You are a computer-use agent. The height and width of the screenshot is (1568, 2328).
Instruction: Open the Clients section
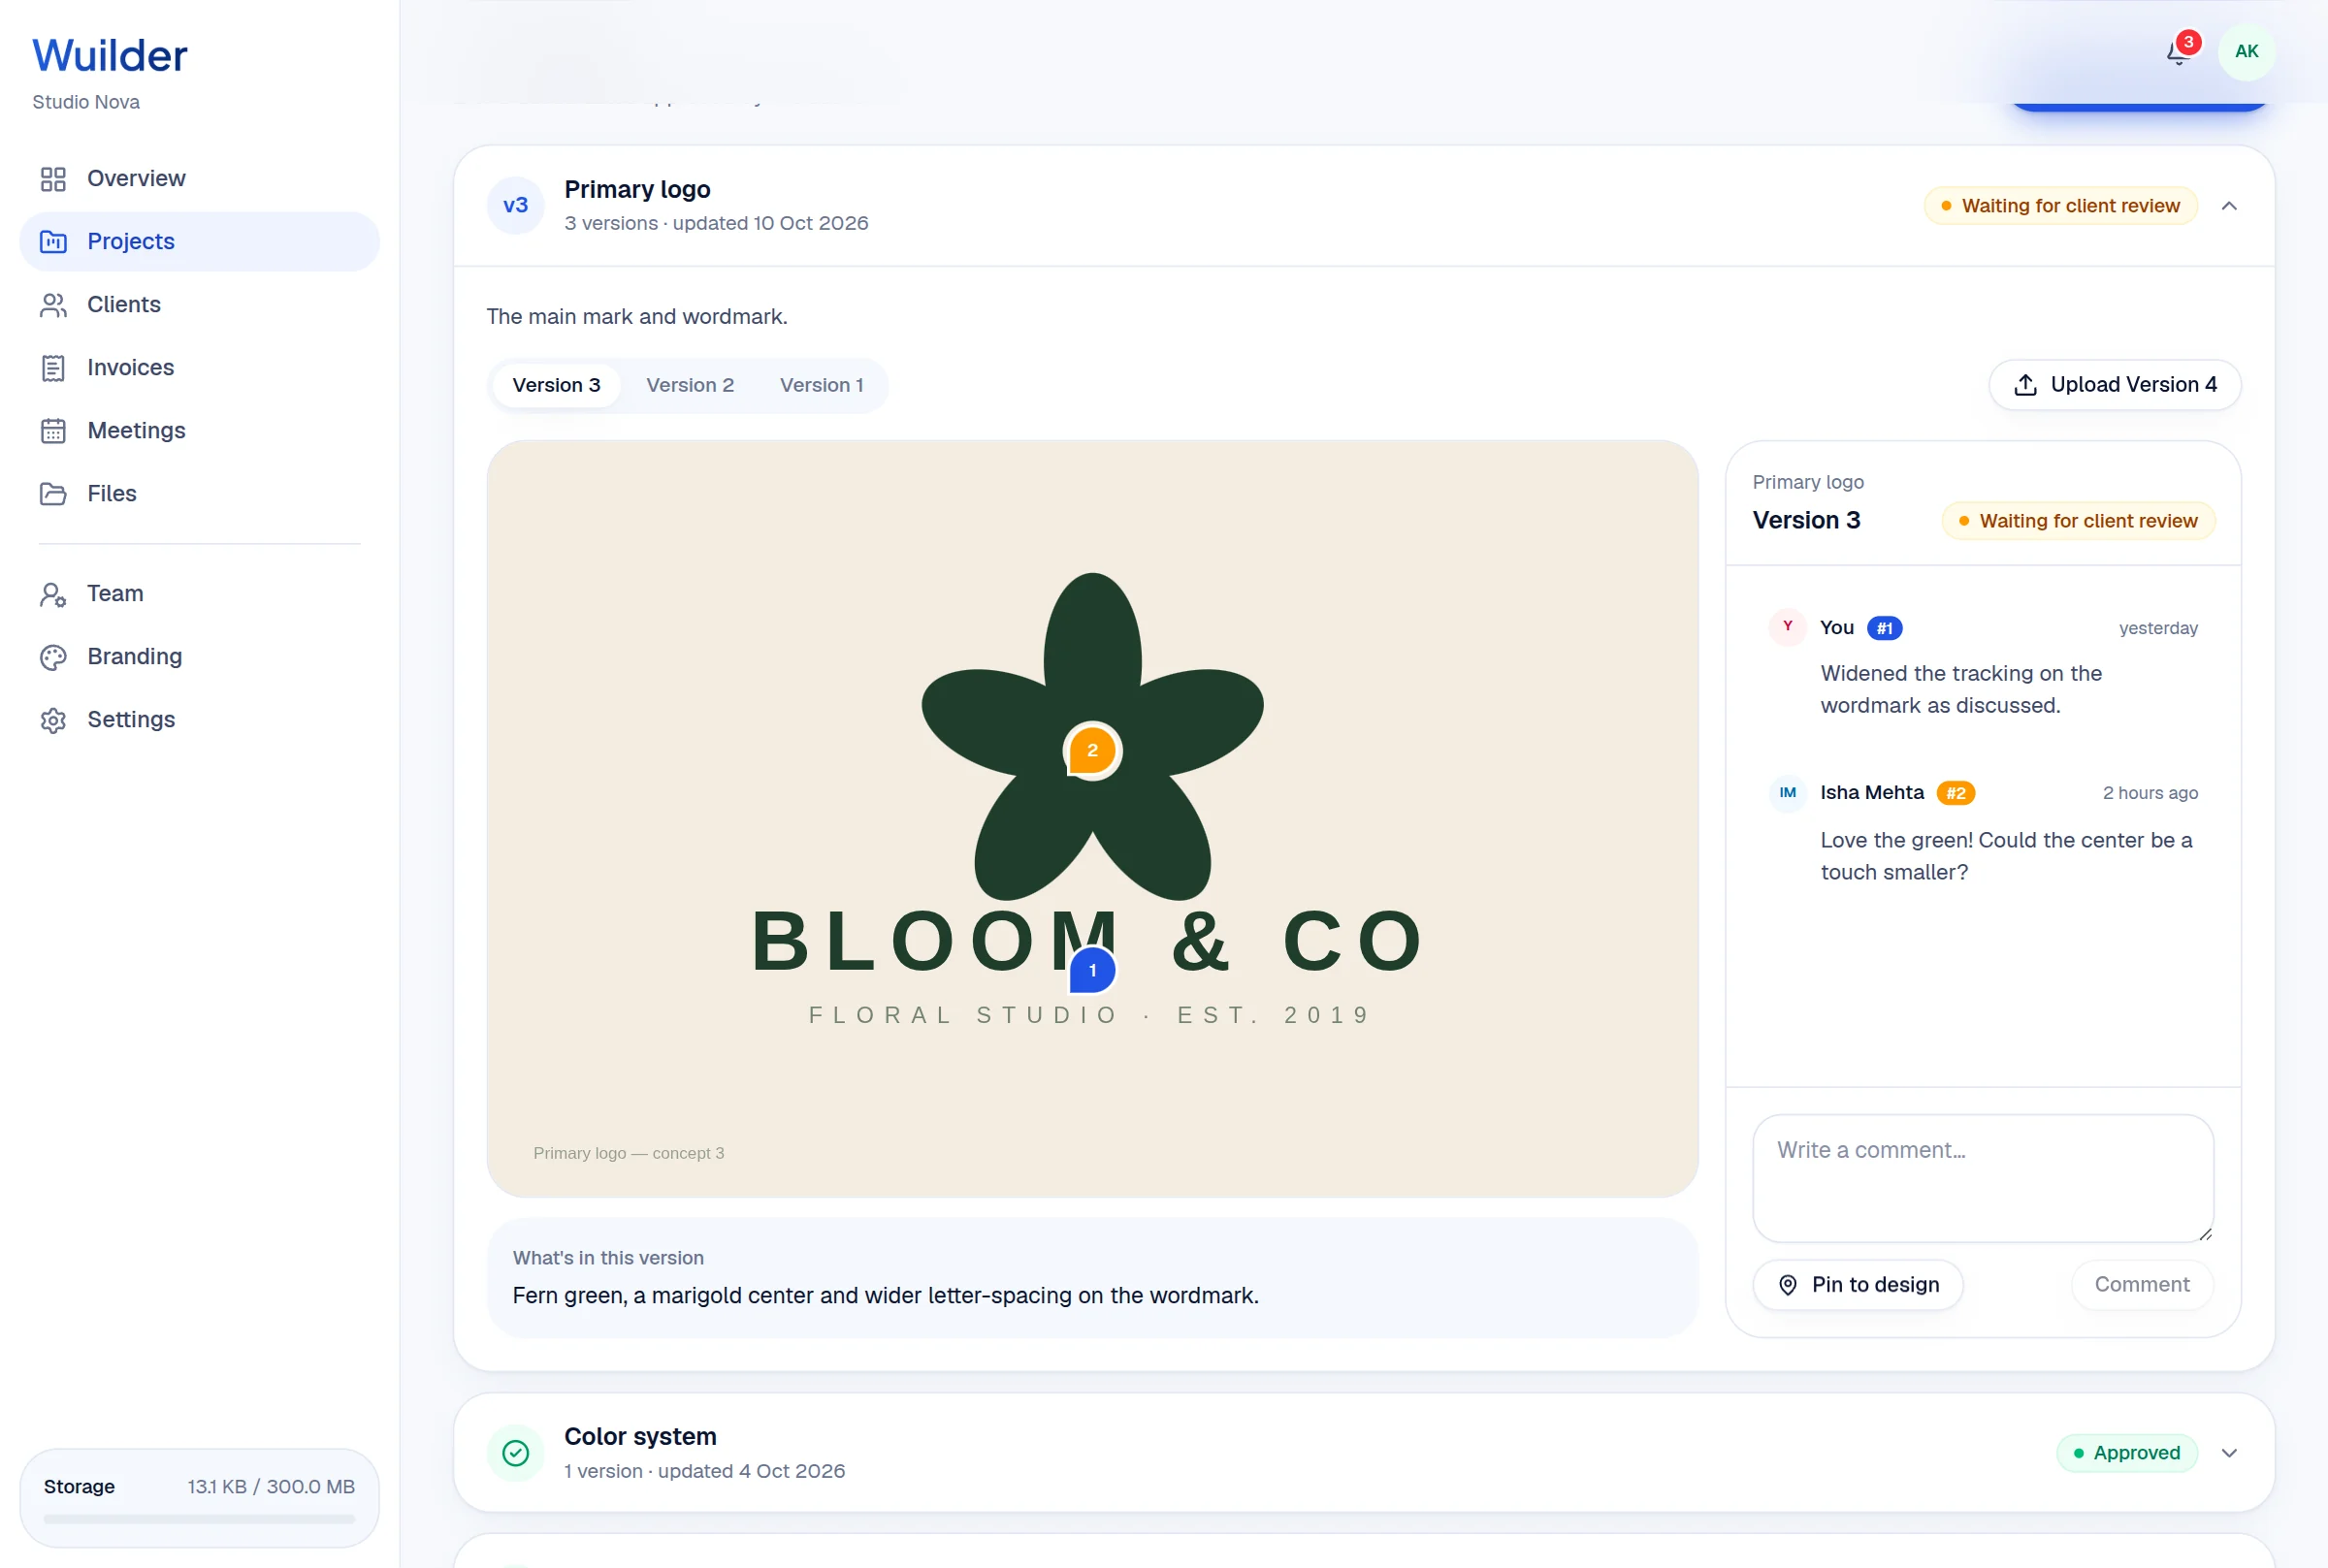(x=199, y=304)
